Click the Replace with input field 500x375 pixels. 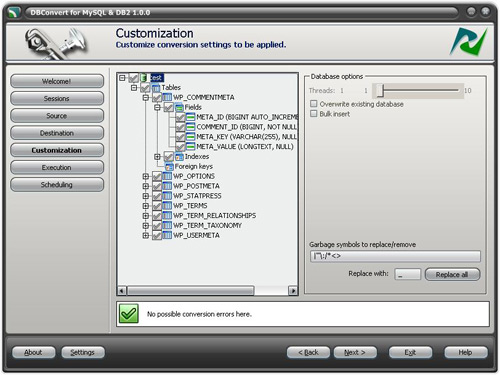point(408,274)
